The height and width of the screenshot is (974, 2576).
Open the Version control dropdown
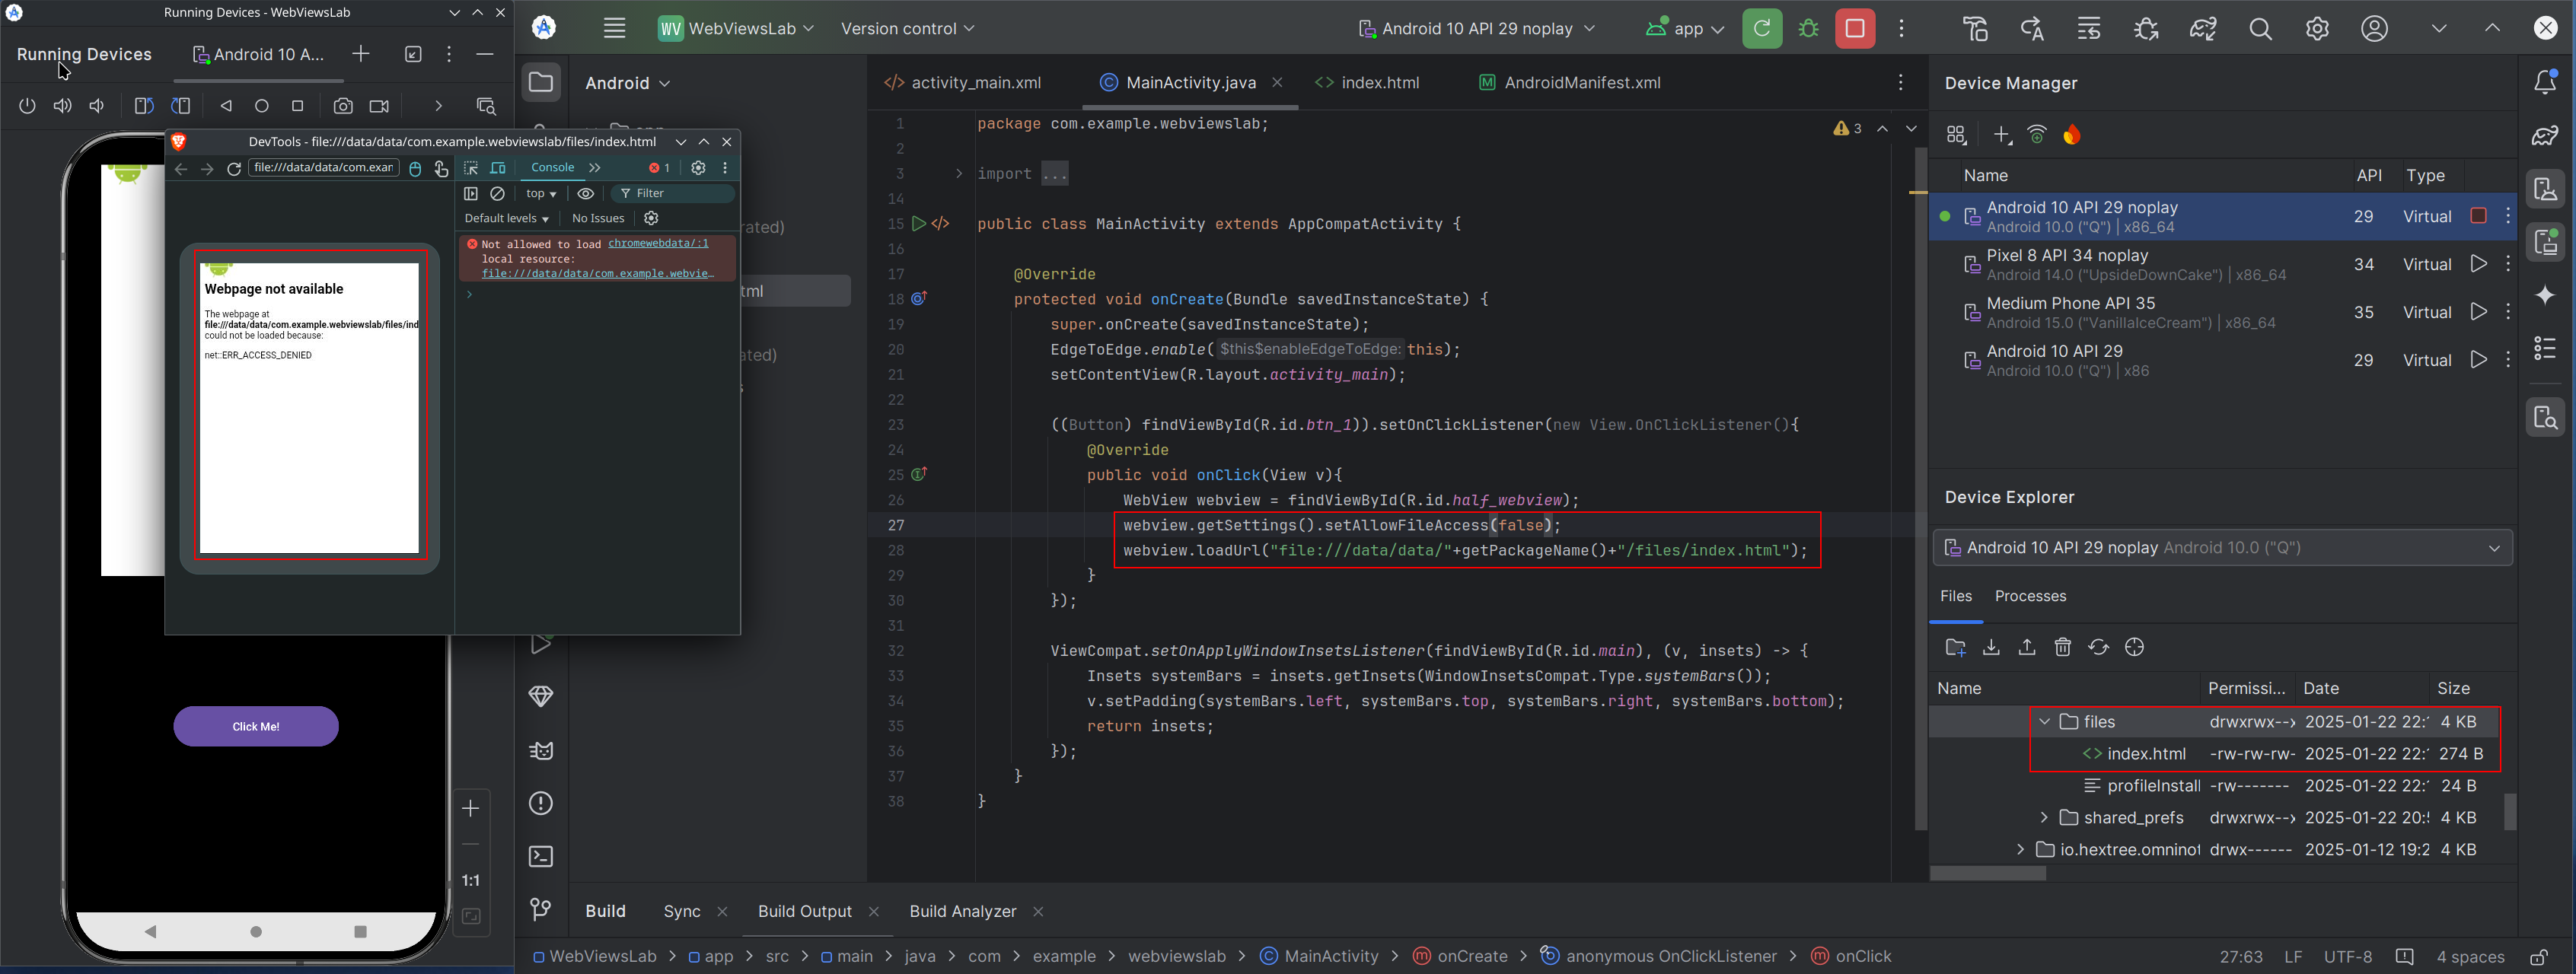(x=907, y=28)
